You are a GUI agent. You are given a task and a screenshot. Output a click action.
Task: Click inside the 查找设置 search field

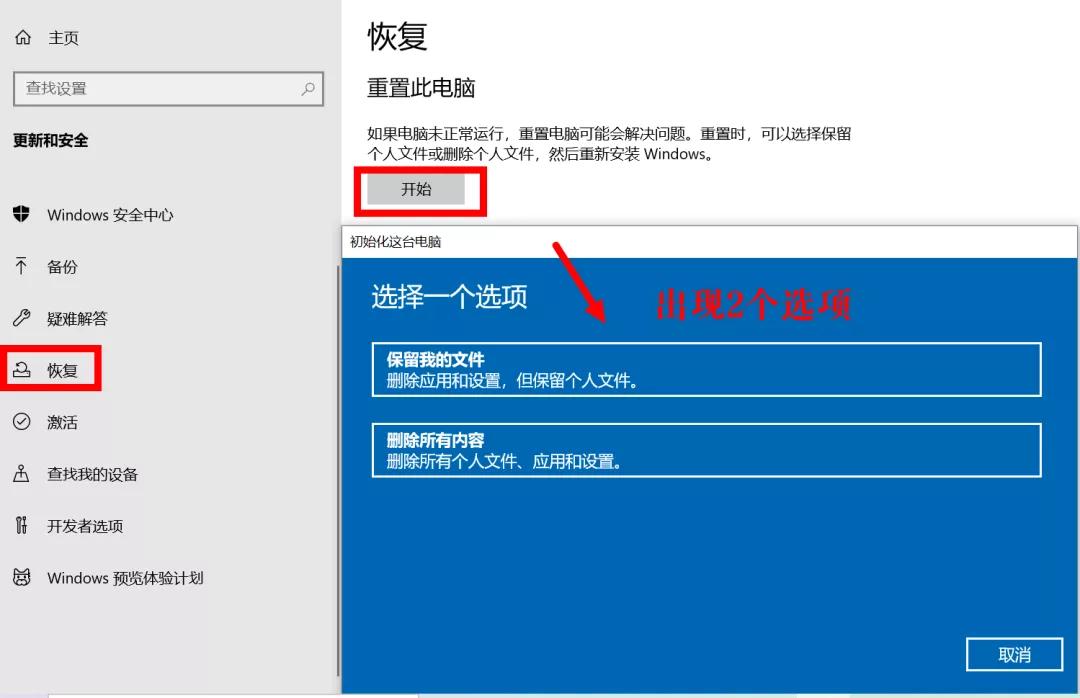150,88
